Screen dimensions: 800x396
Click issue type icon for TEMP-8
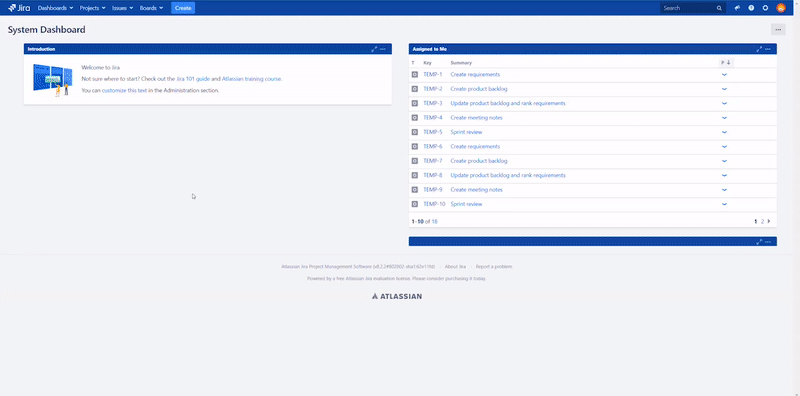tap(414, 175)
